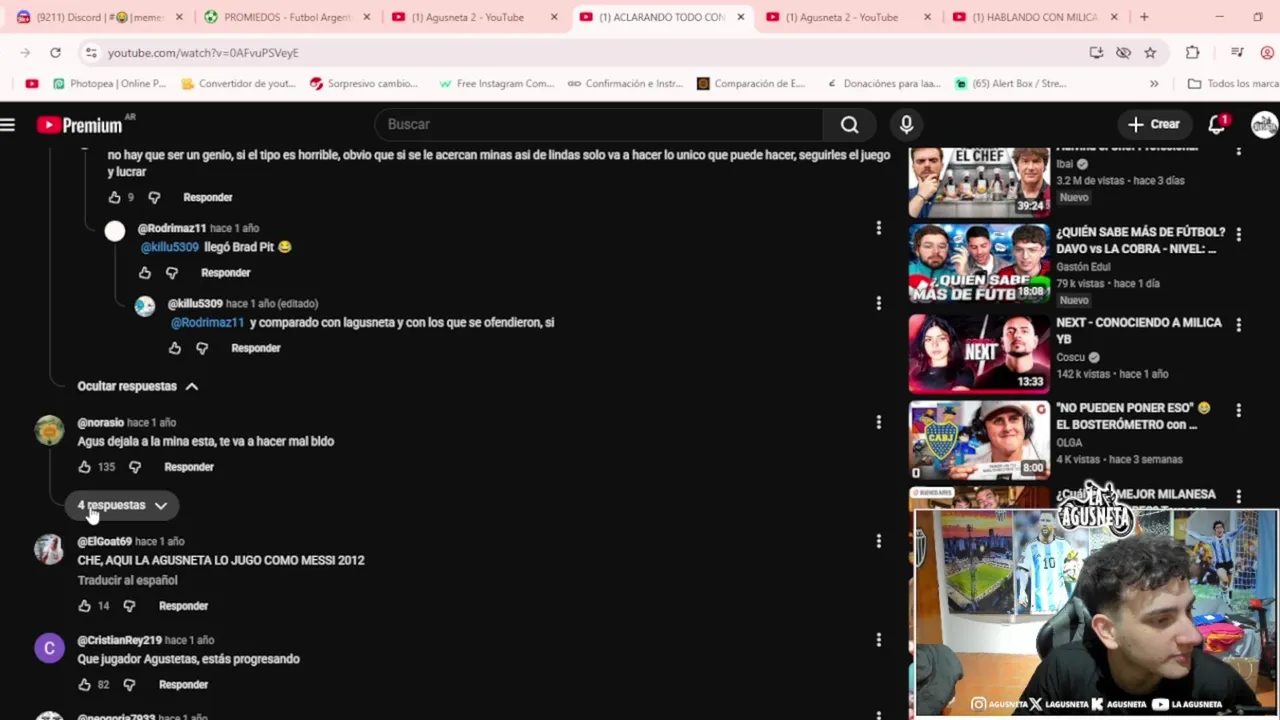Dislike the @Rodrimaz11 reply
The height and width of the screenshot is (720, 1280).
pyautogui.click(x=172, y=273)
